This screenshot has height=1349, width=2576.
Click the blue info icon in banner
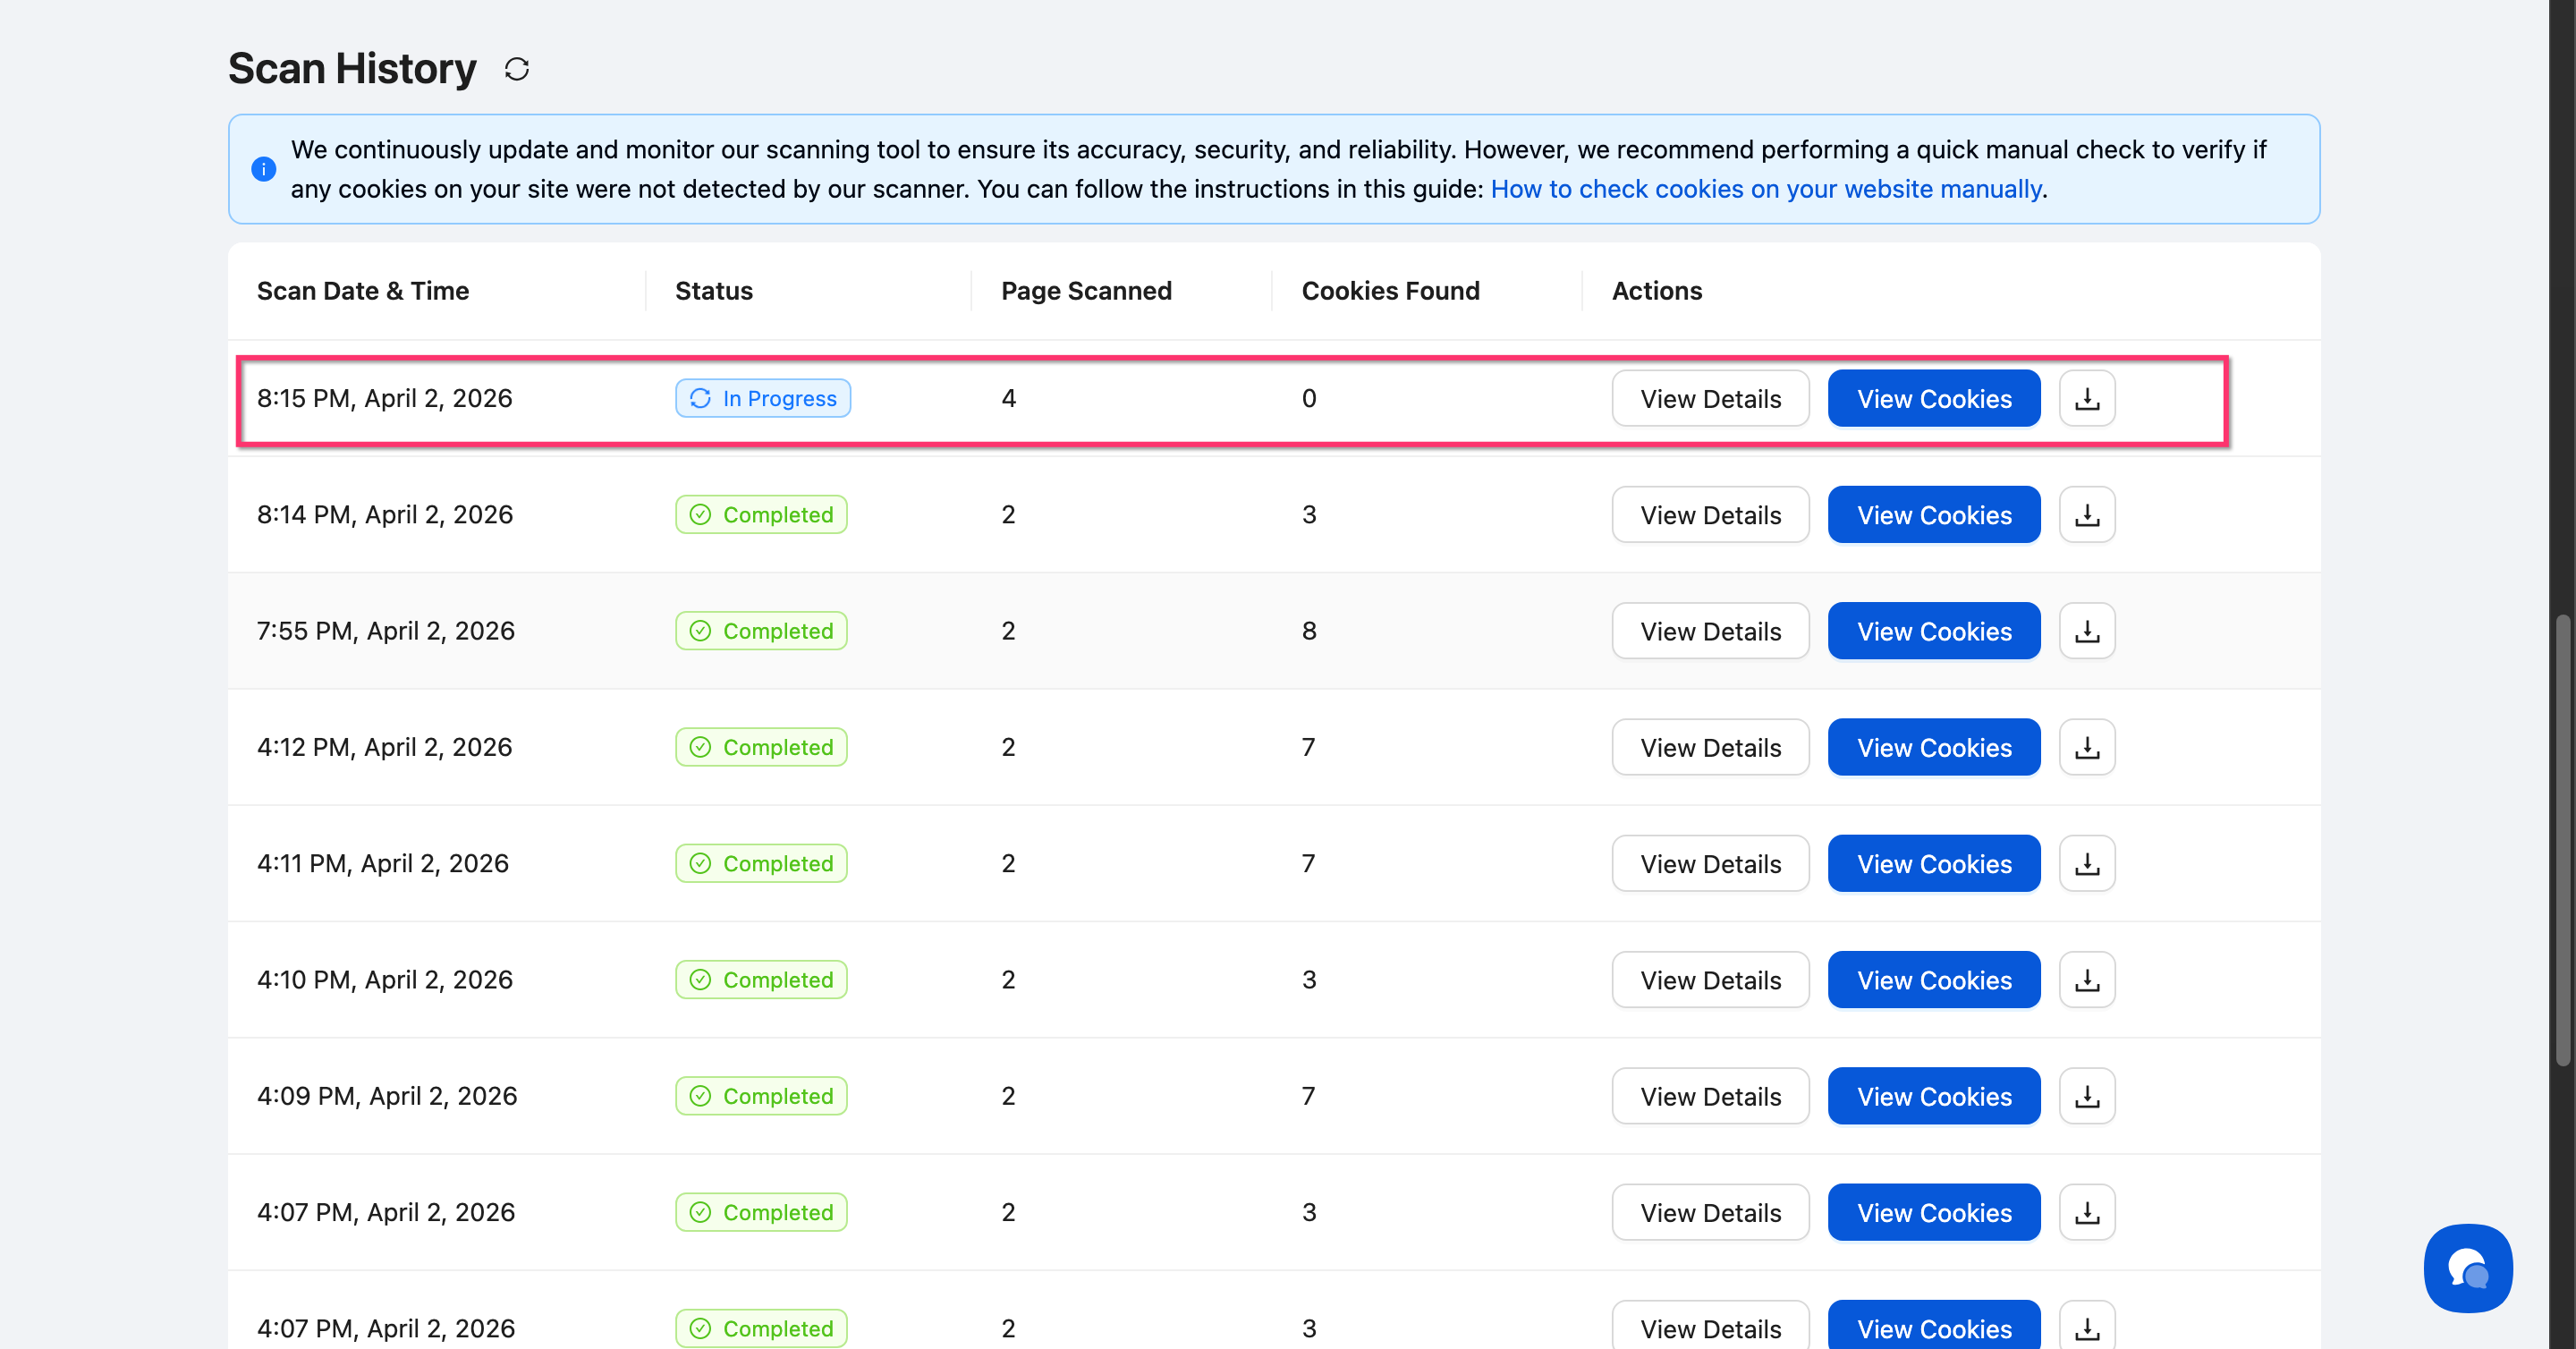tap(264, 169)
